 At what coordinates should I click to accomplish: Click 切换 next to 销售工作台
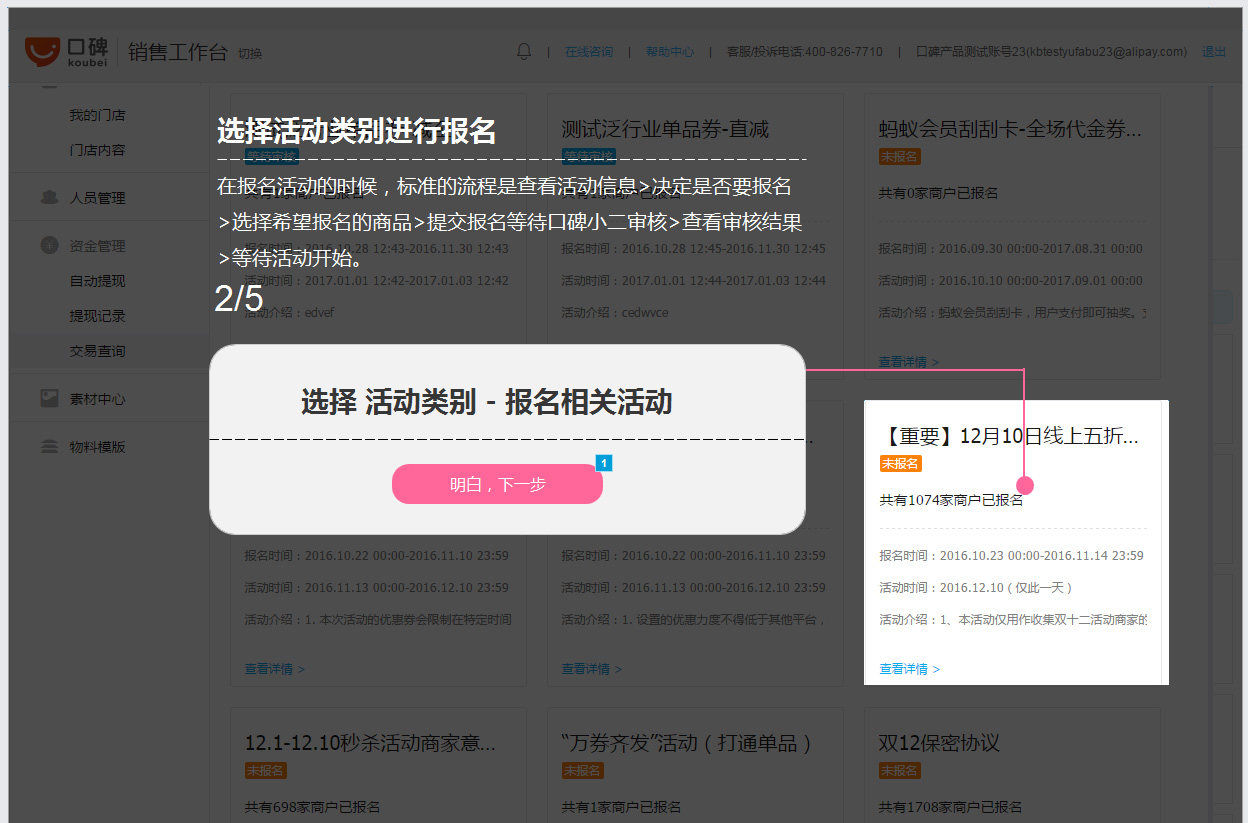[250, 53]
